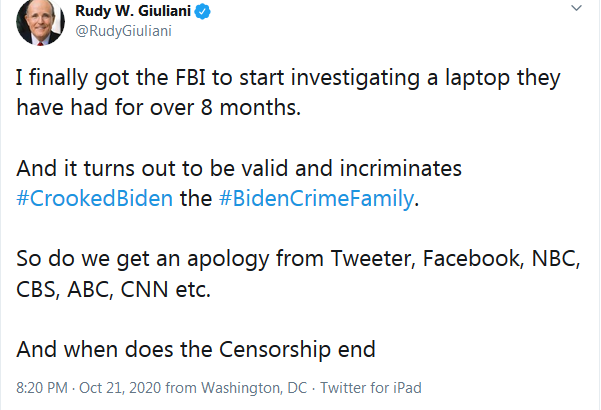Image resolution: width=601 pixels, height=410 pixels.
Task: Click the line starting 'I finally got the FBI'
Action: [288, 79]
